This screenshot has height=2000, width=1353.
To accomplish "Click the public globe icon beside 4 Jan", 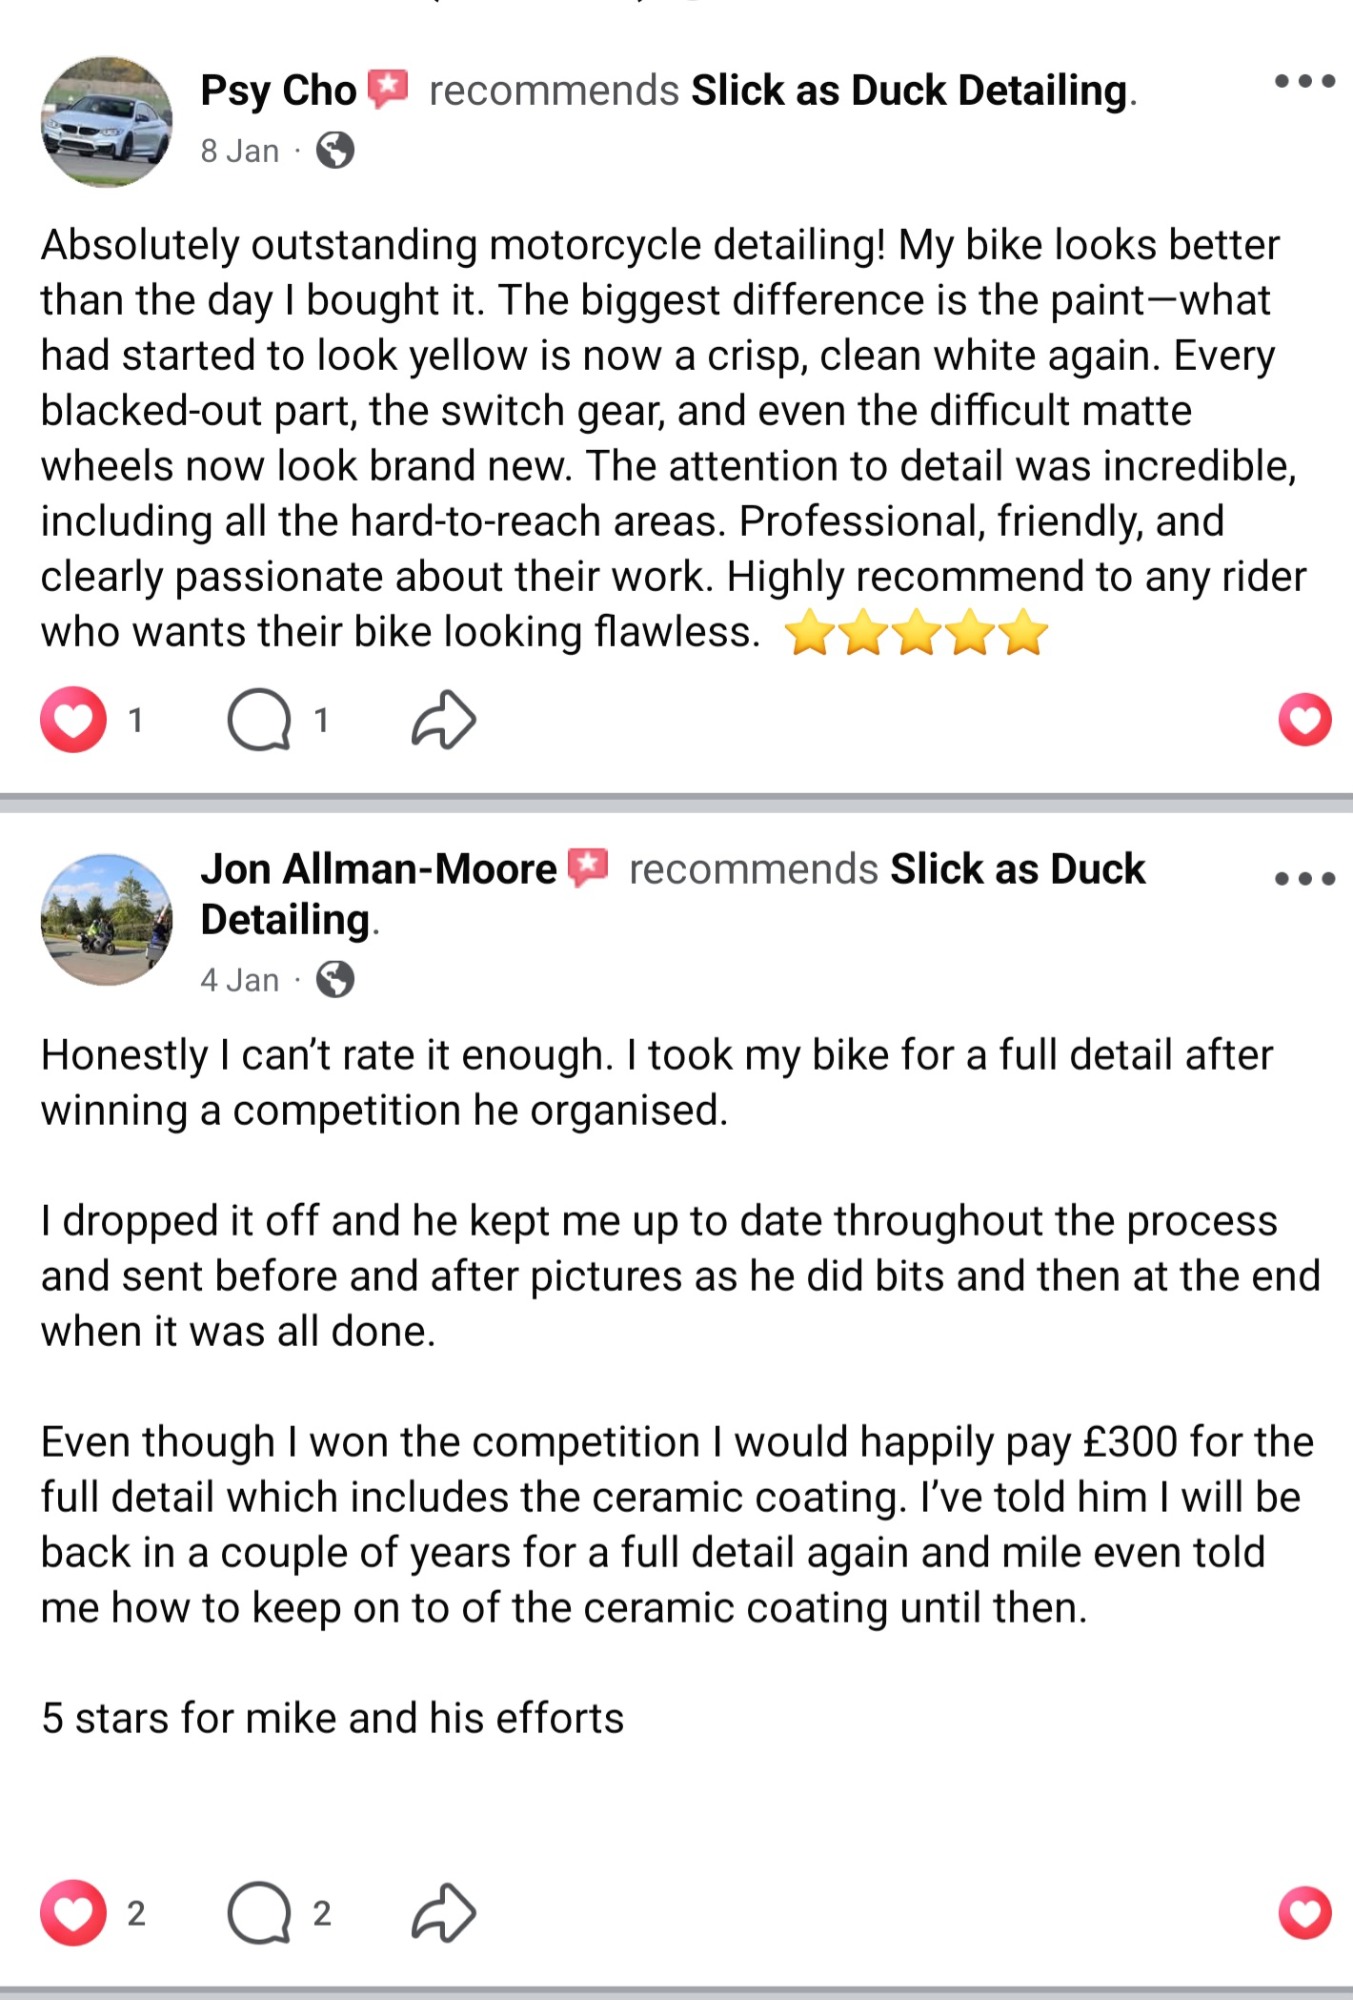I will tap(335, 980).
